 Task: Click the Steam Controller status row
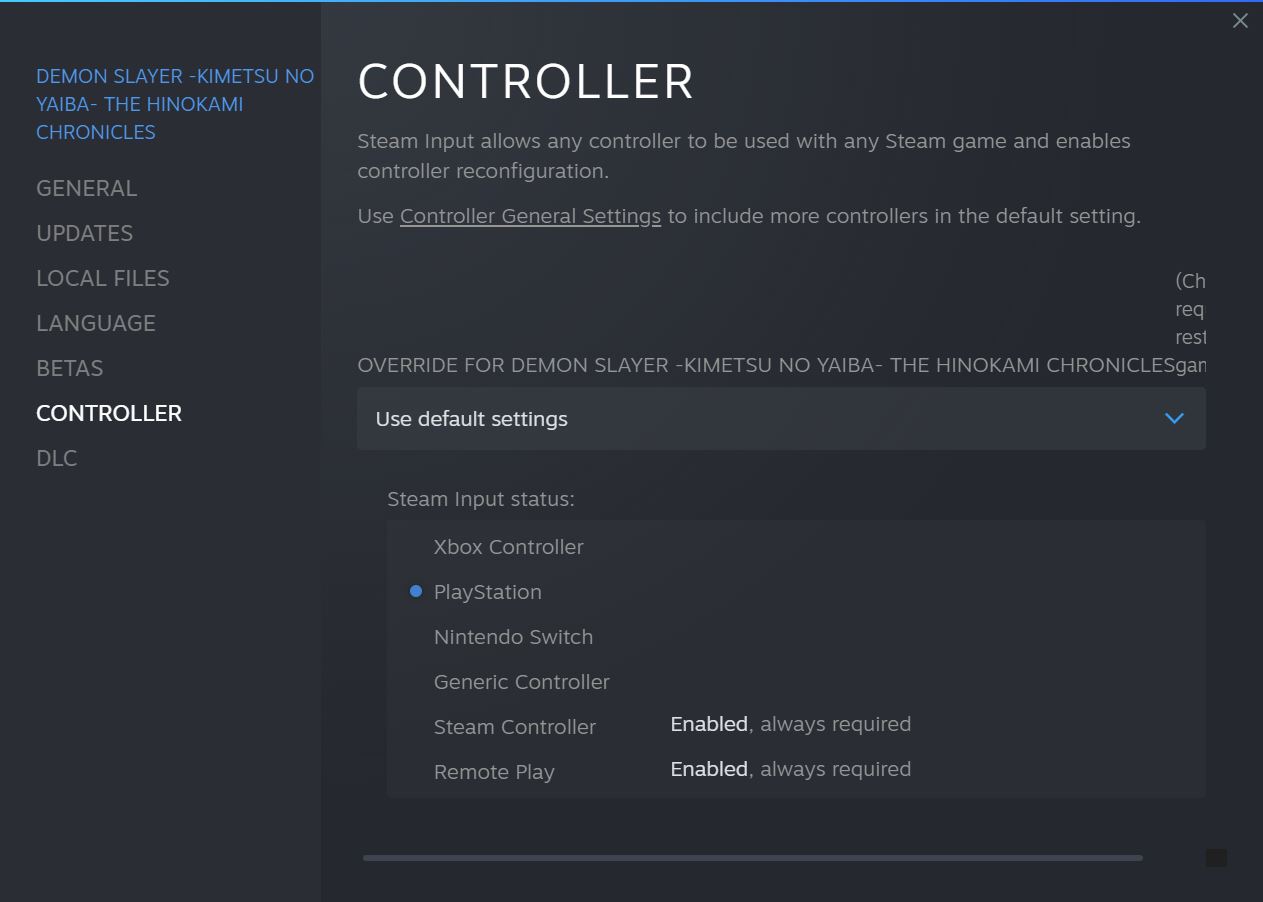click(514, 727)
